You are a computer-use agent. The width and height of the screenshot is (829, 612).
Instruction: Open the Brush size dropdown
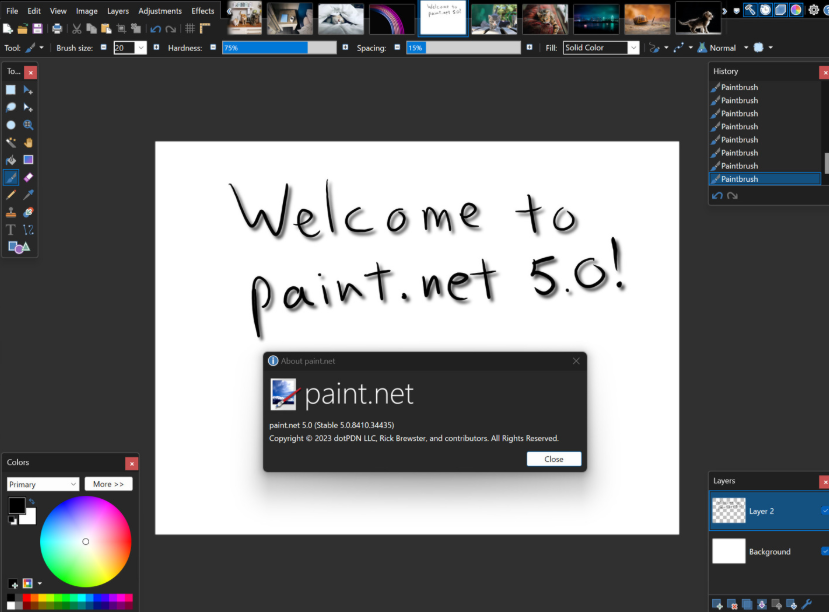141,48
